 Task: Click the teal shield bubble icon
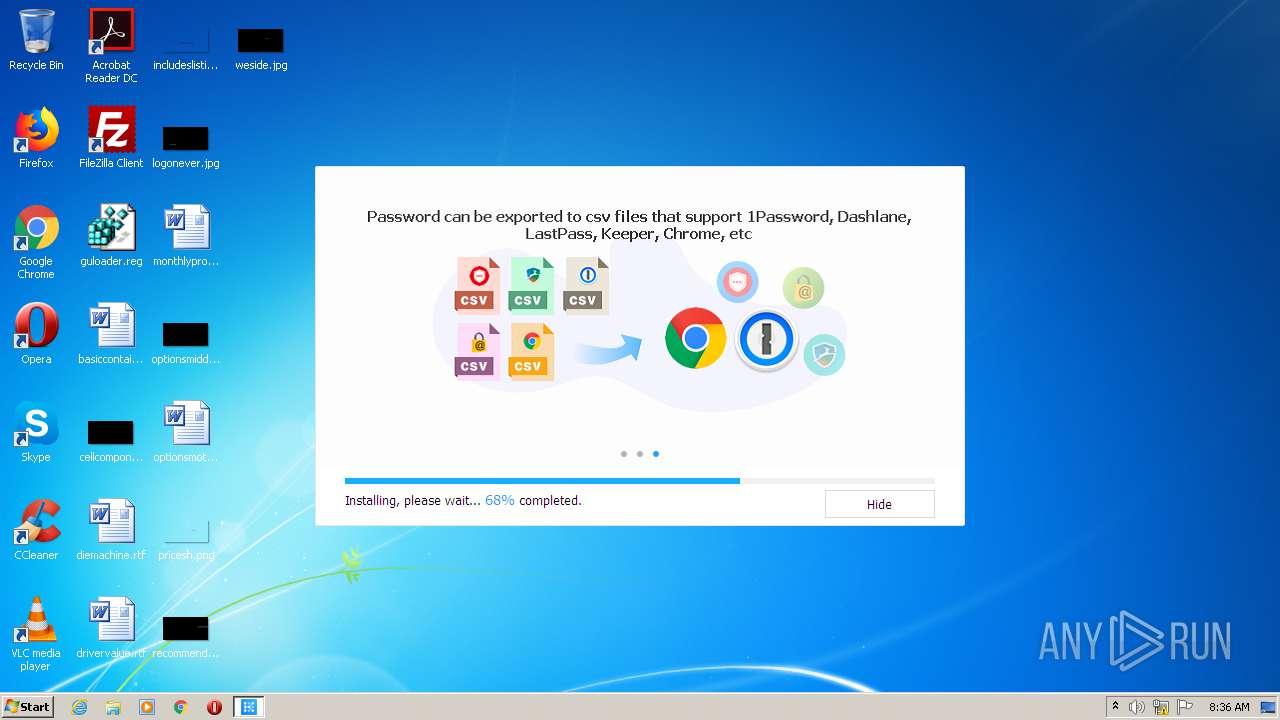click(824, 355)
